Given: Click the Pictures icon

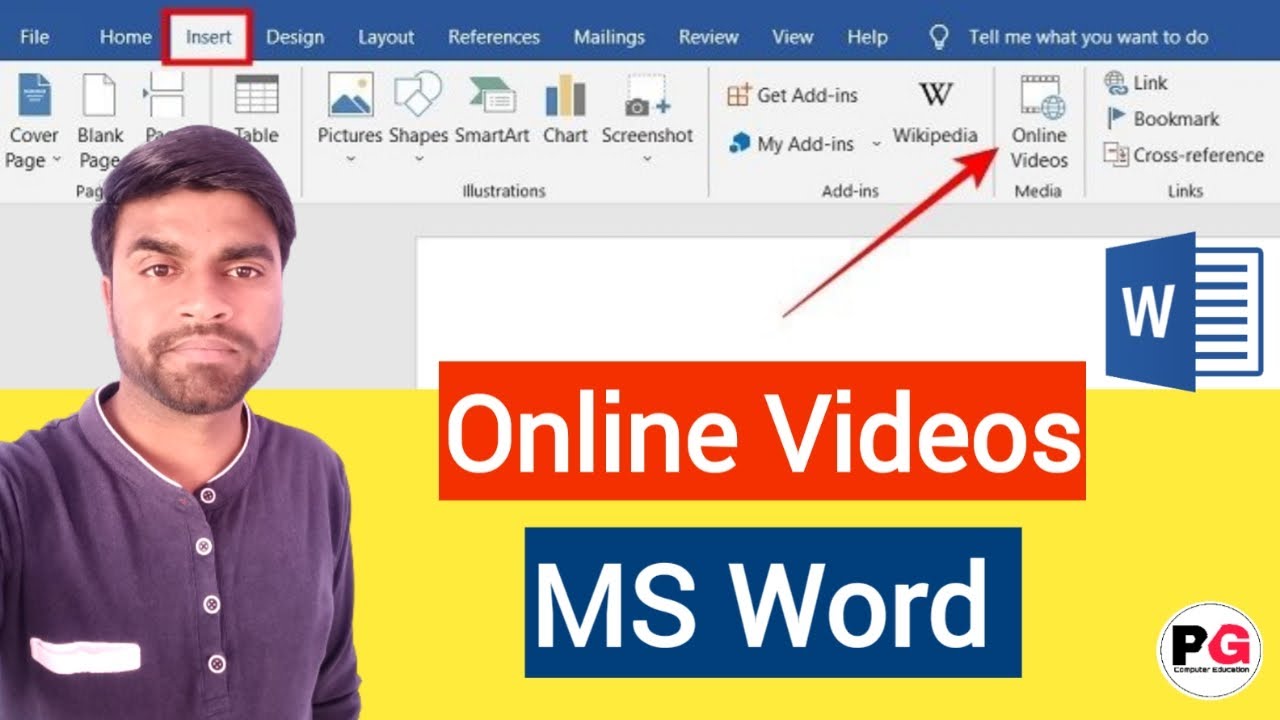Looking at the screenshot, I should [350, 95].
